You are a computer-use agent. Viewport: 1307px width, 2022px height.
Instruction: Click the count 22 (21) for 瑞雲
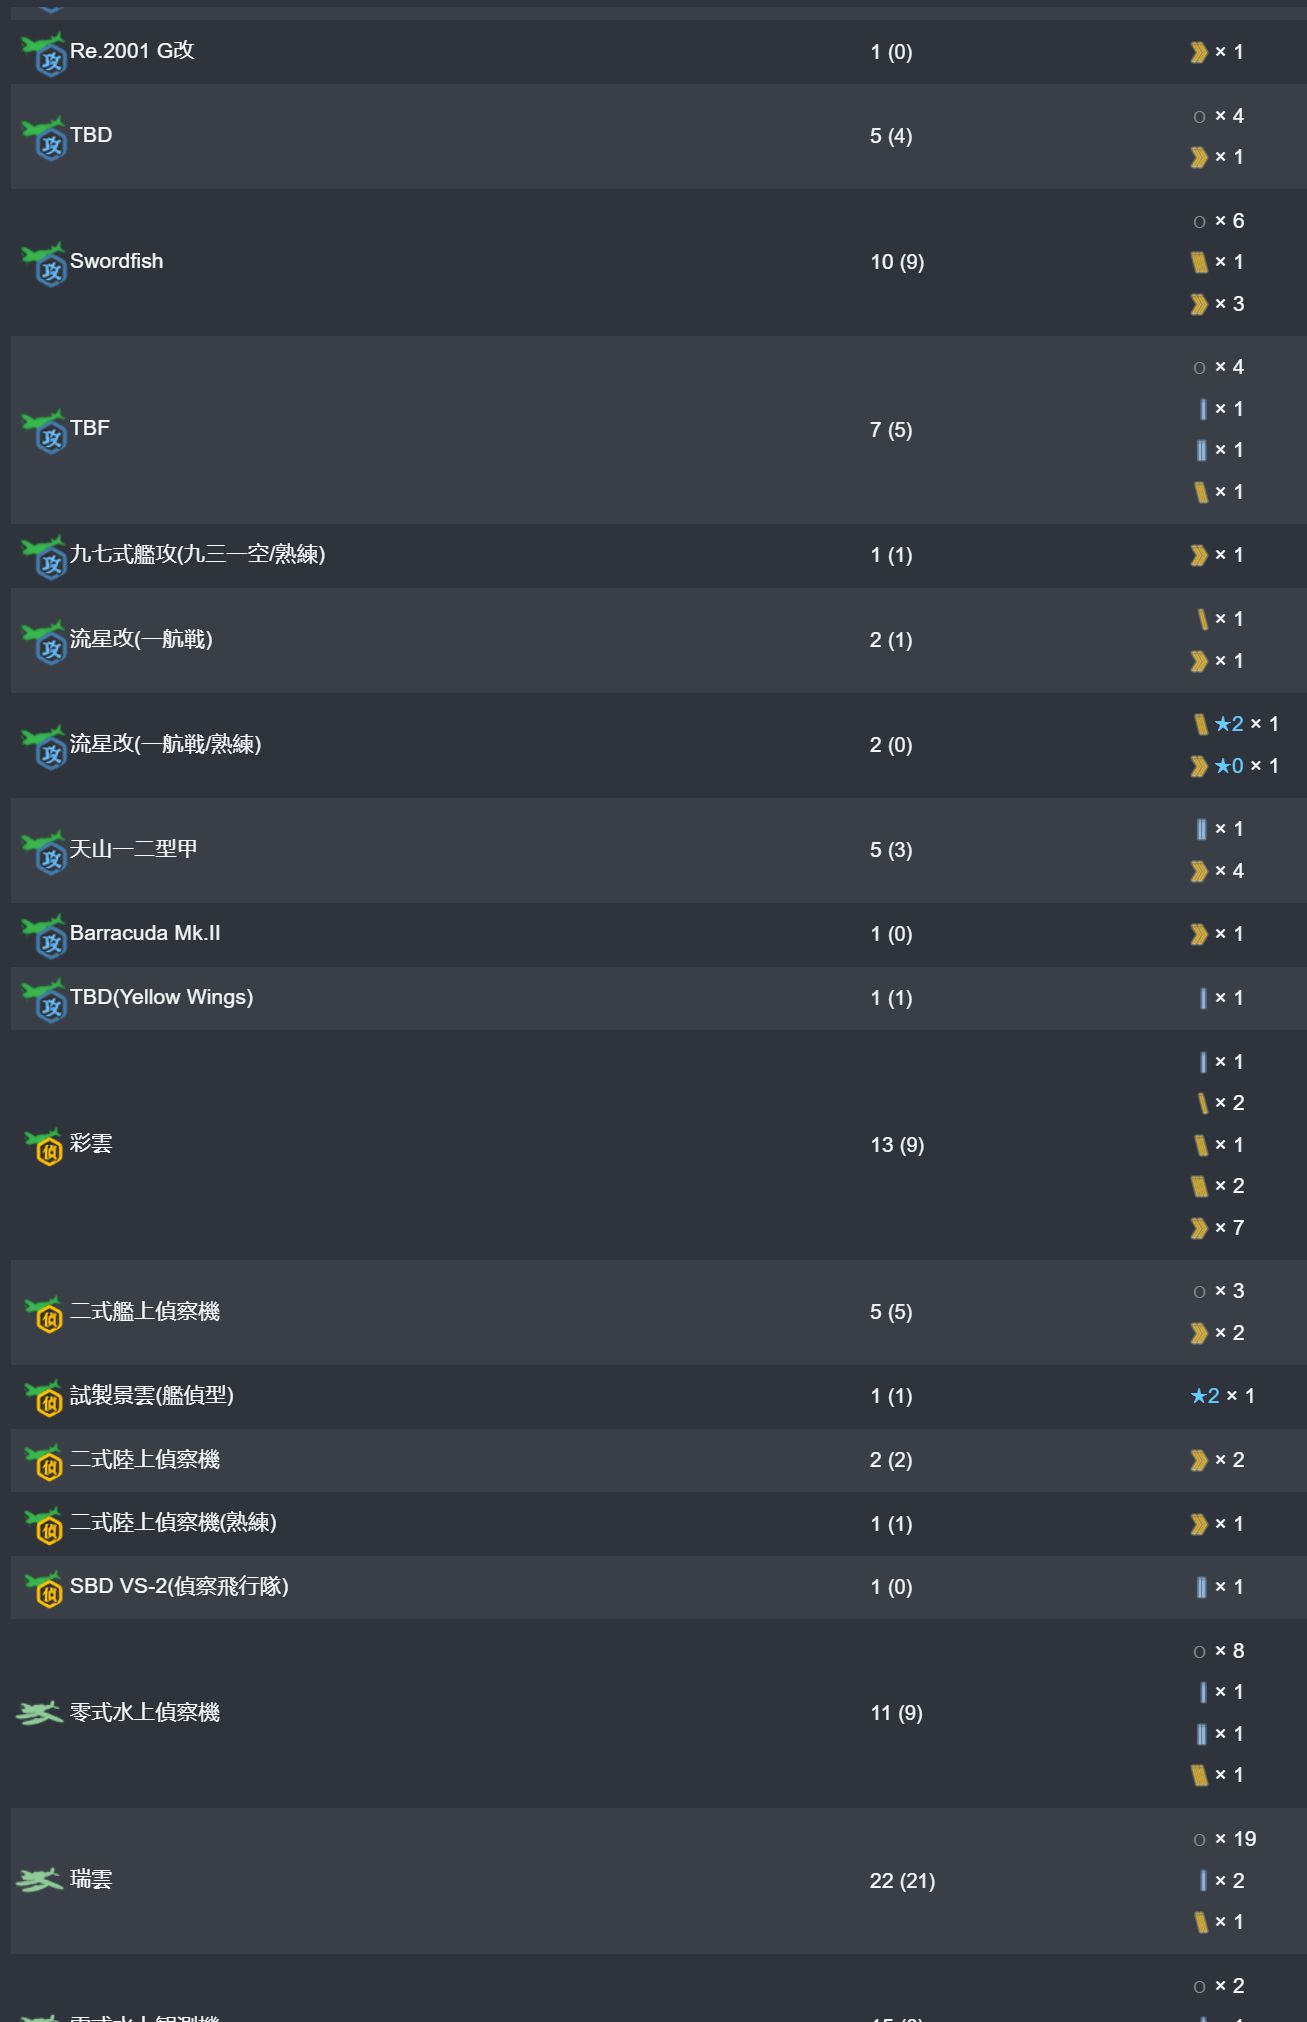[902, 1881]
